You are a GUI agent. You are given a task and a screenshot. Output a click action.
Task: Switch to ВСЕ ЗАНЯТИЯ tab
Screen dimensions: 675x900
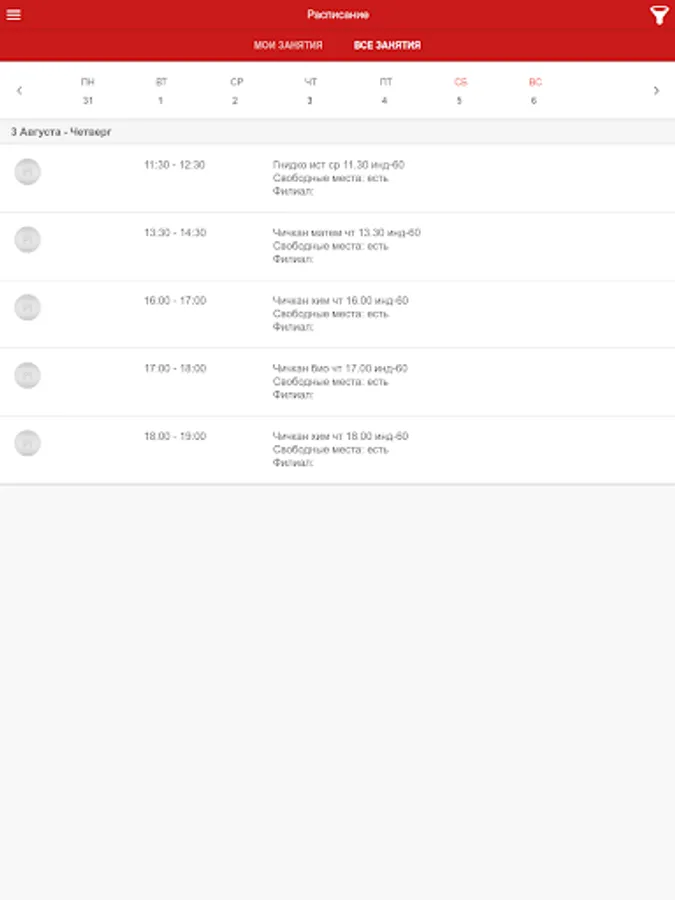click(387, 46)
